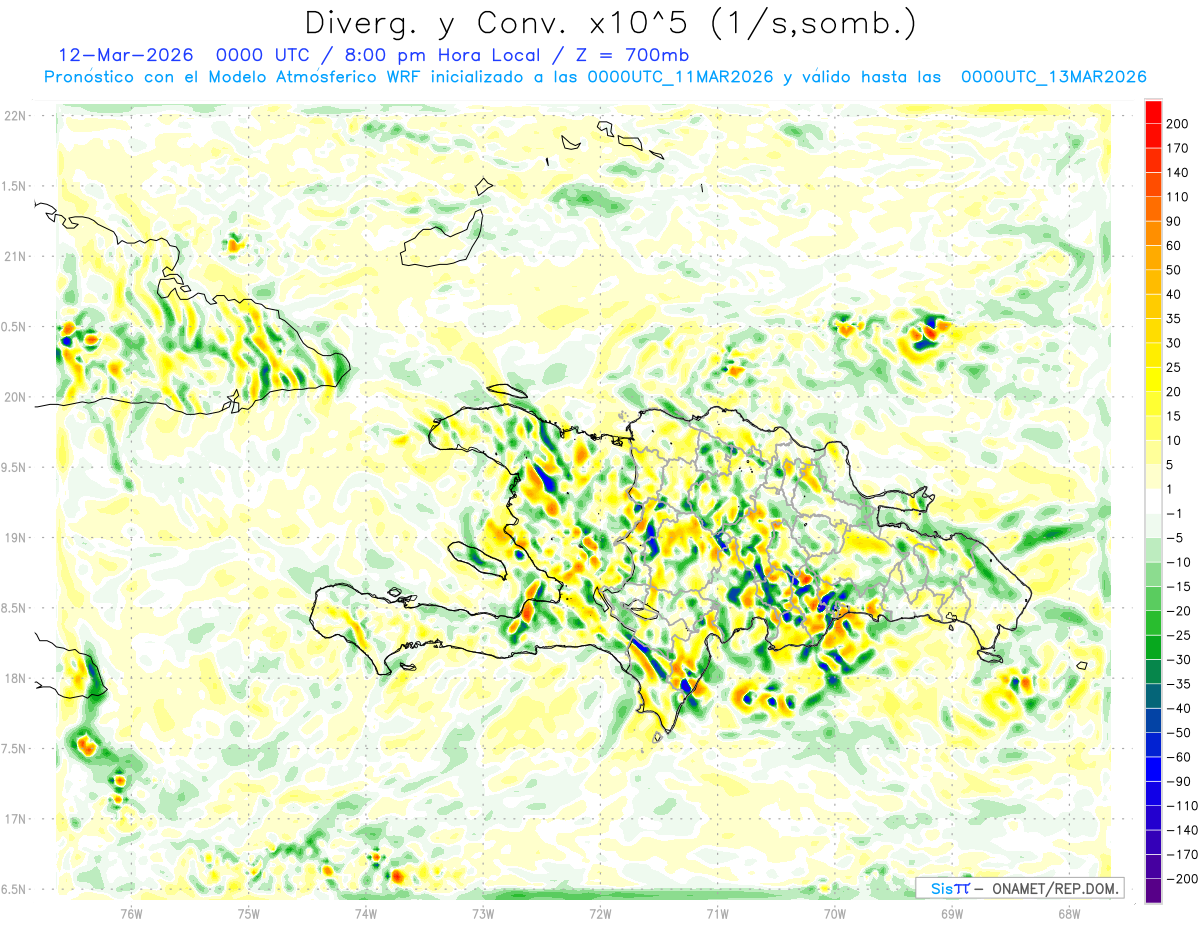Viewport: 1200px width, 927px height.
Task: Click the "70W" longitude label
Action: click(x=835, y=914)
